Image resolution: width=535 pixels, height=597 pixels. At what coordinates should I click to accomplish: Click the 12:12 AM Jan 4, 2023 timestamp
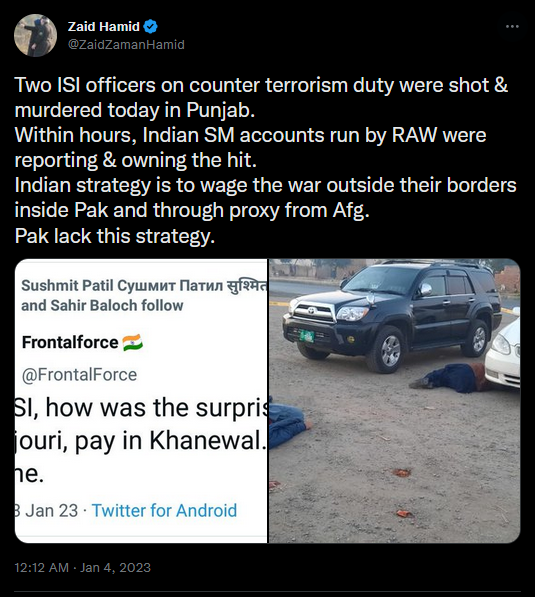point(83,568)
